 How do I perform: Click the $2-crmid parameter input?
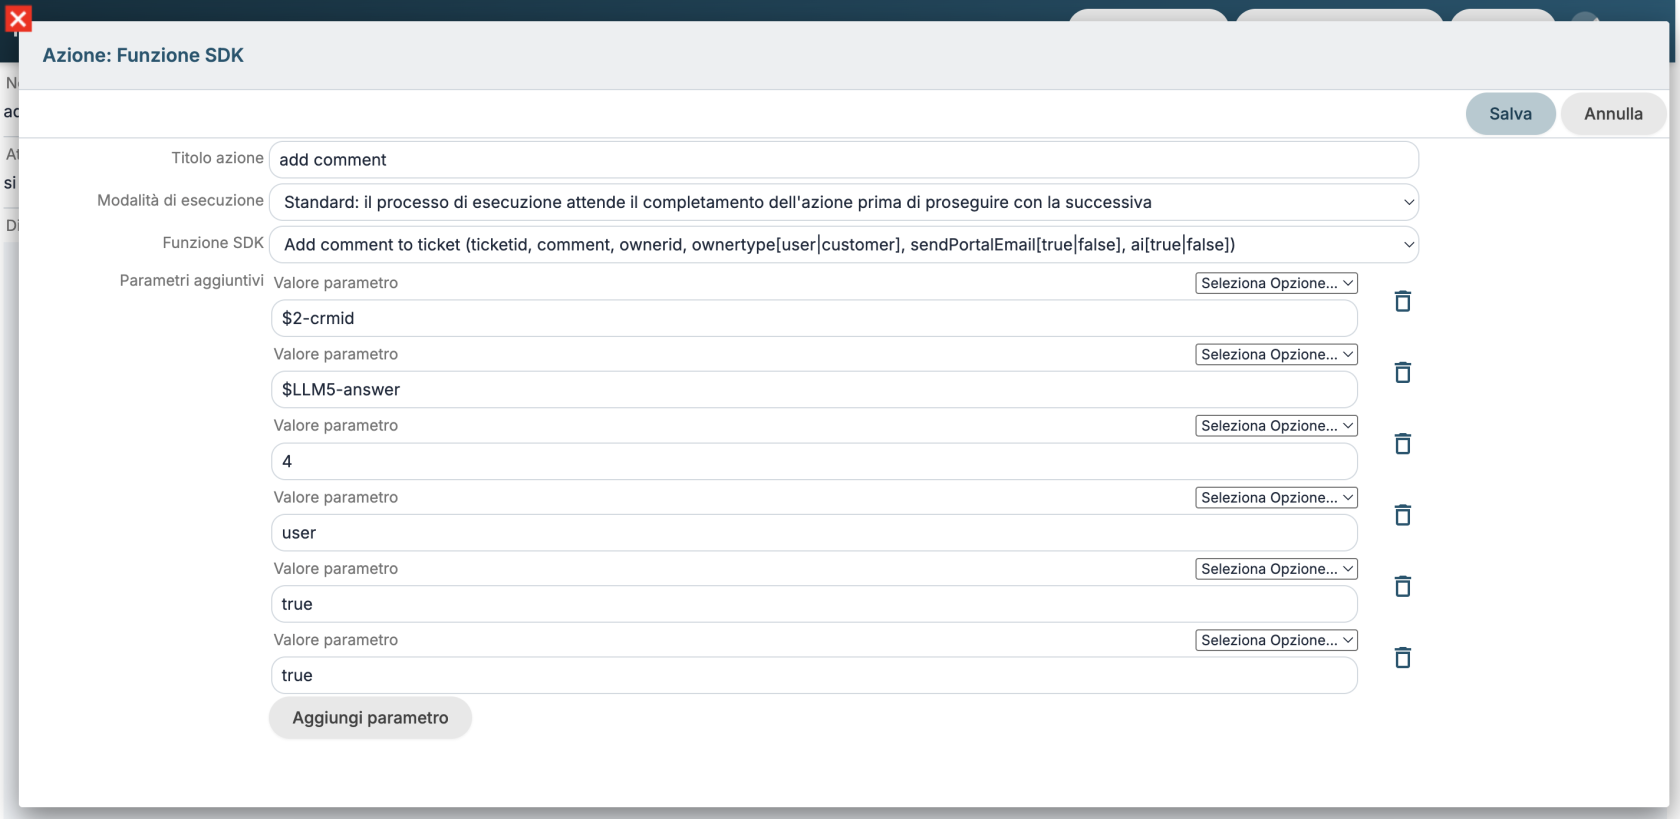tap(814, 318)
